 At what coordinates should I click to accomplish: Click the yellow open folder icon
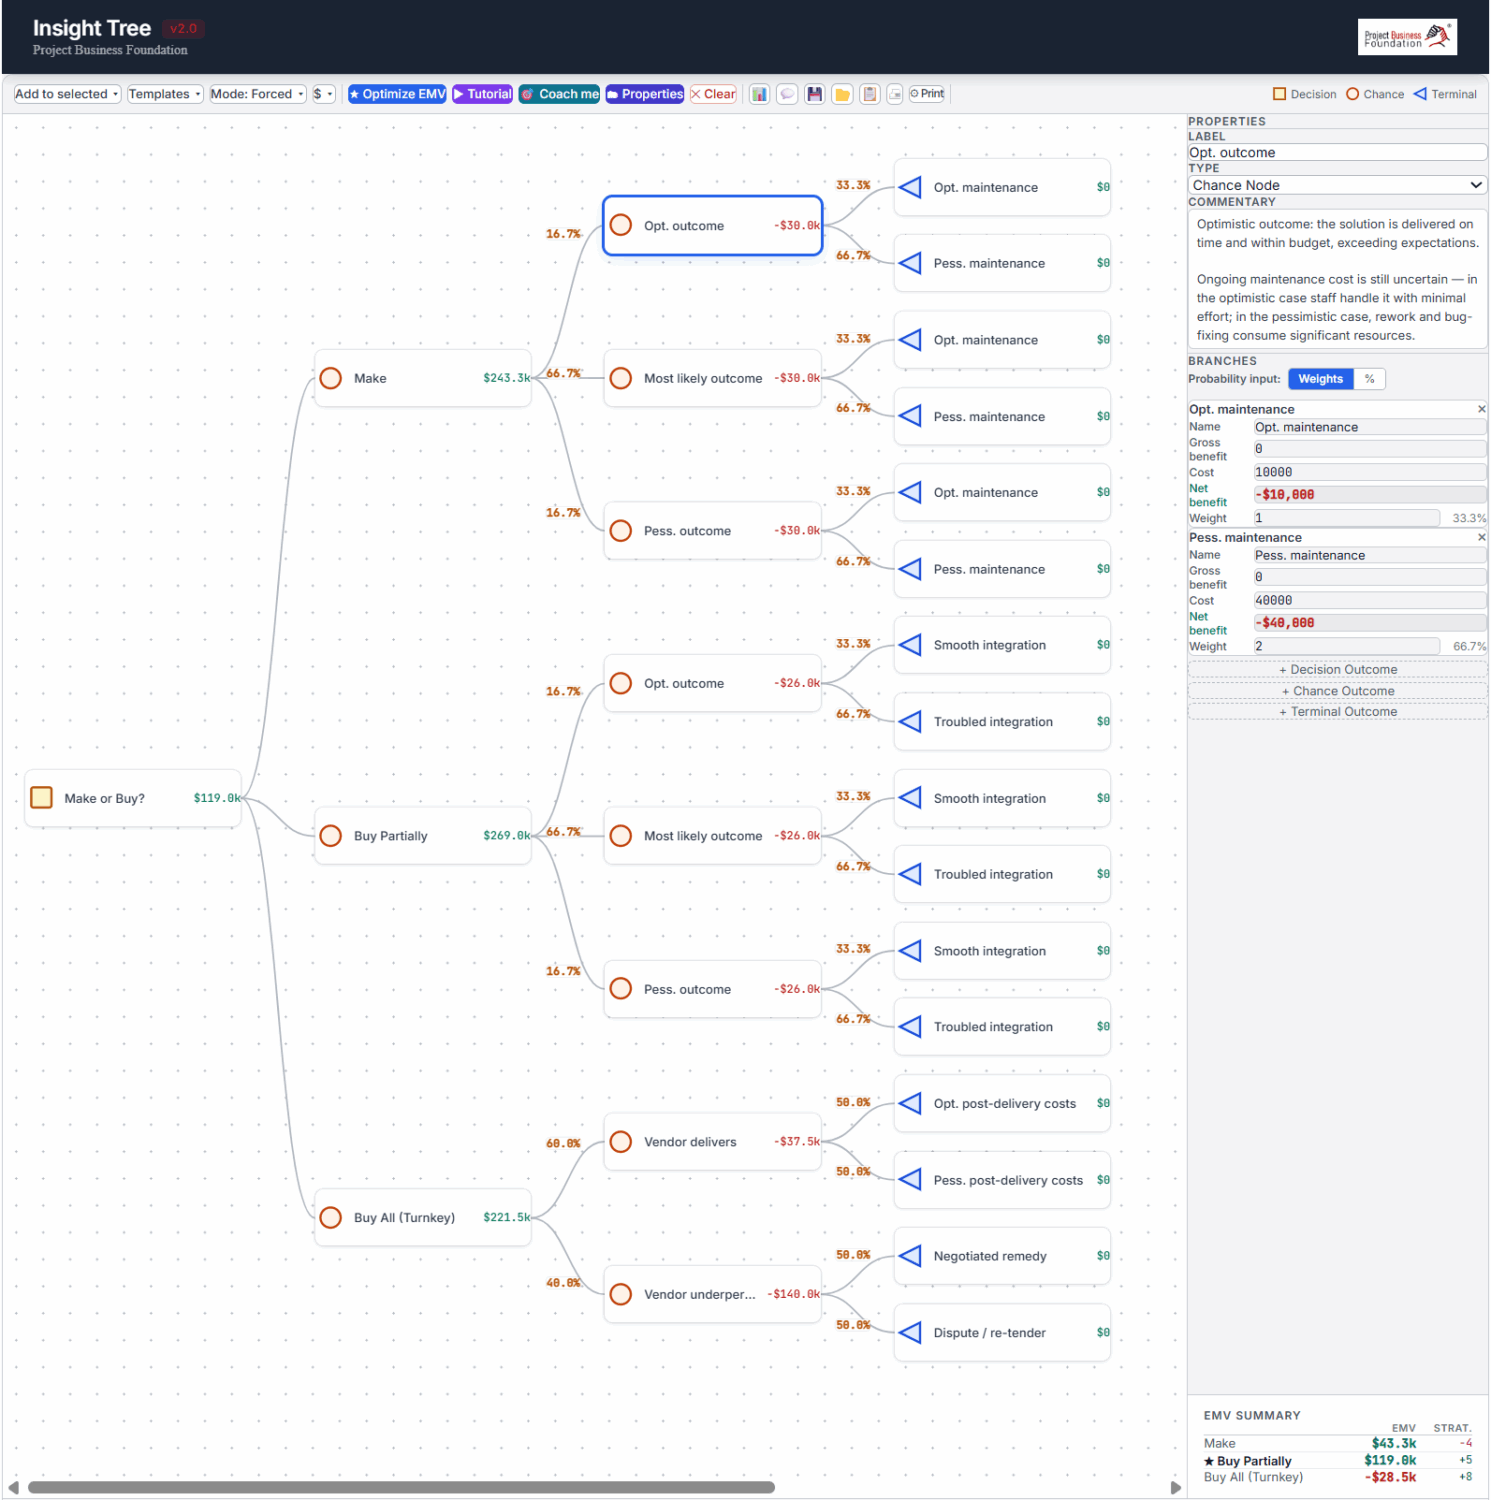[842, 94]
